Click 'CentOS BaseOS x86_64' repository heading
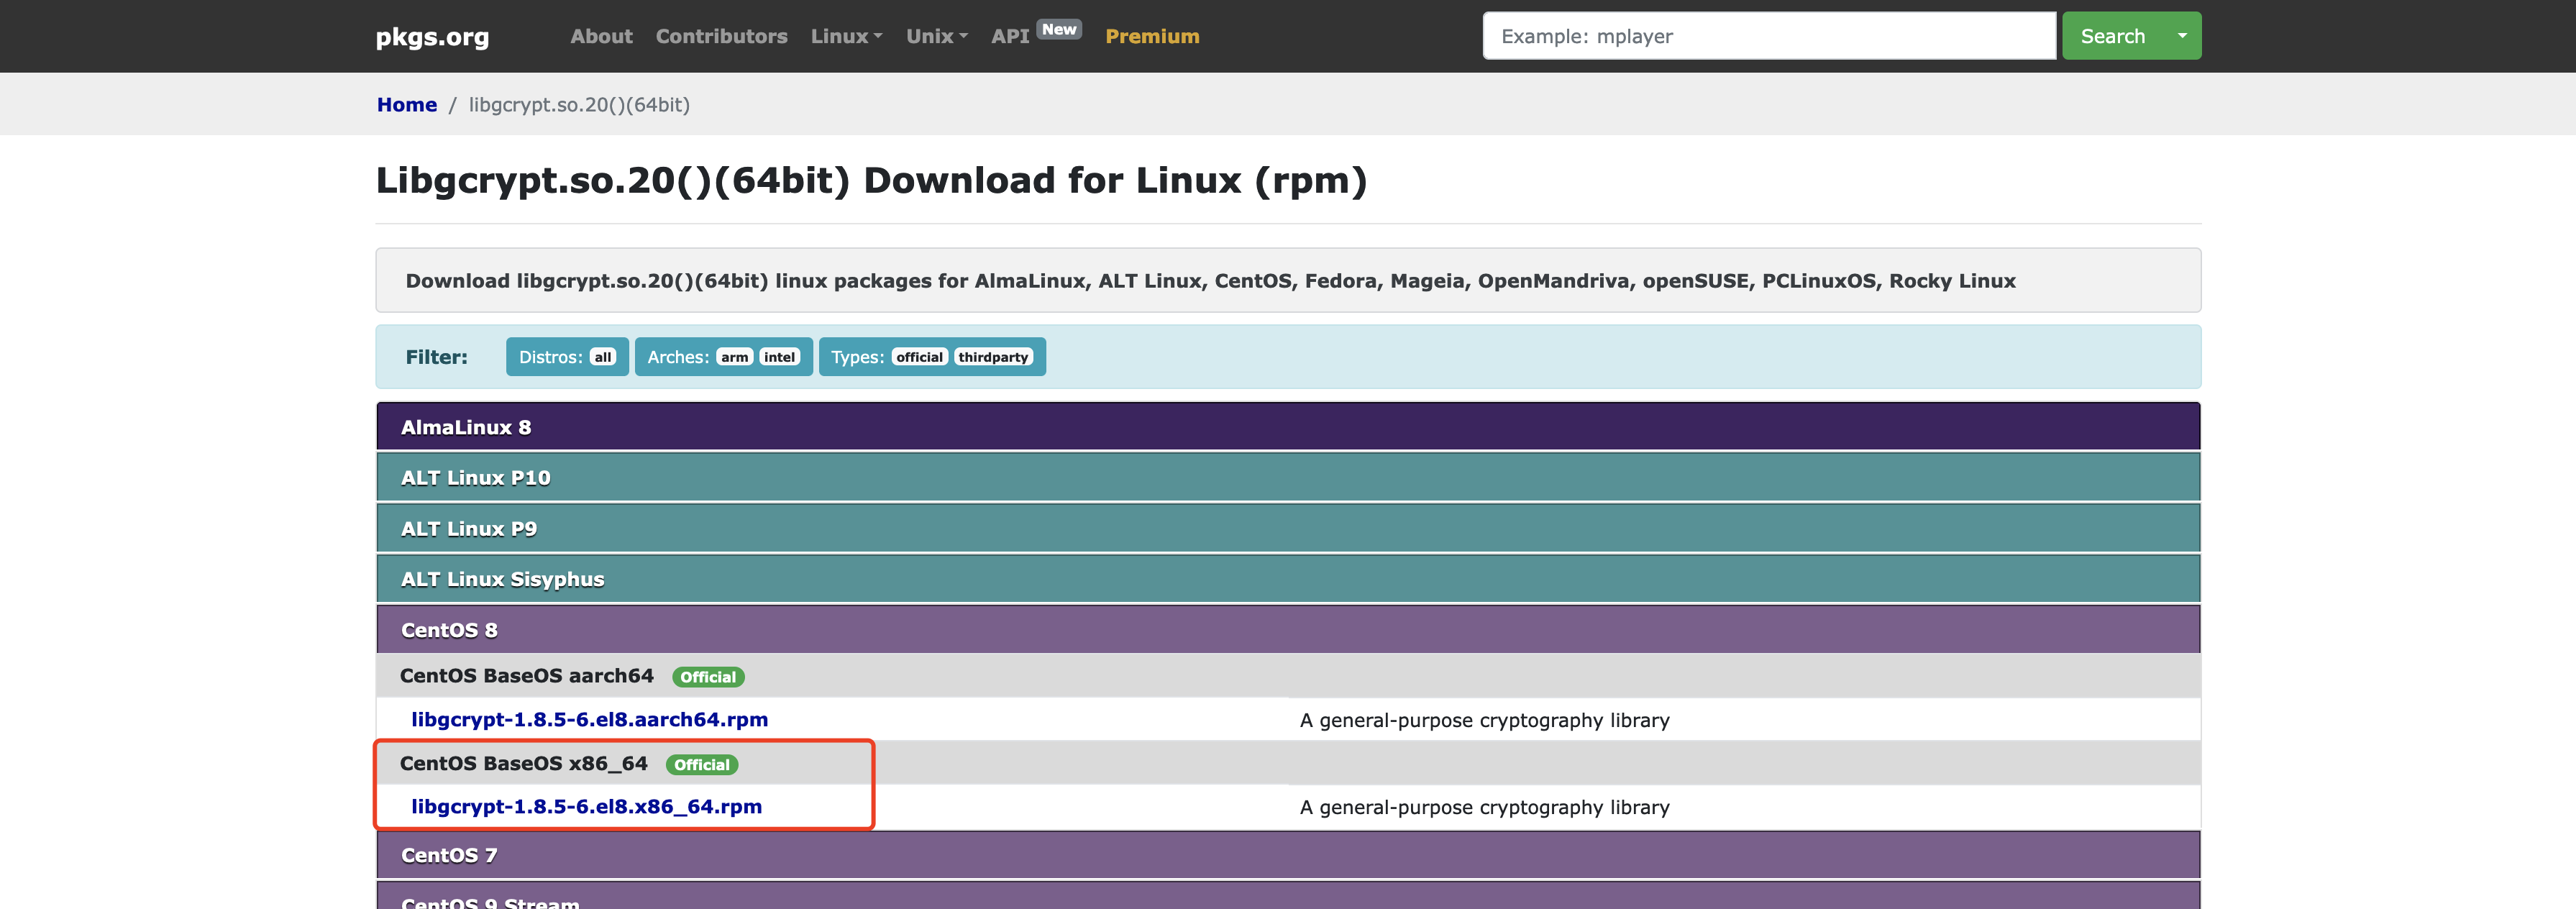Viewport: 2576px width, 909px height. pyautogui.click(x=524, y=764)
